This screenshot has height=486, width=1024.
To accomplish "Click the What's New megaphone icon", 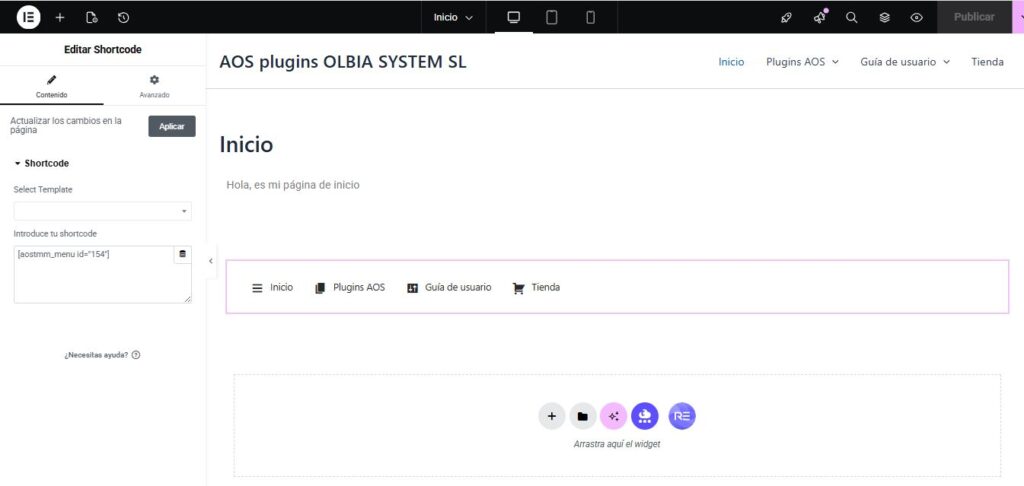I will [820, 17].
